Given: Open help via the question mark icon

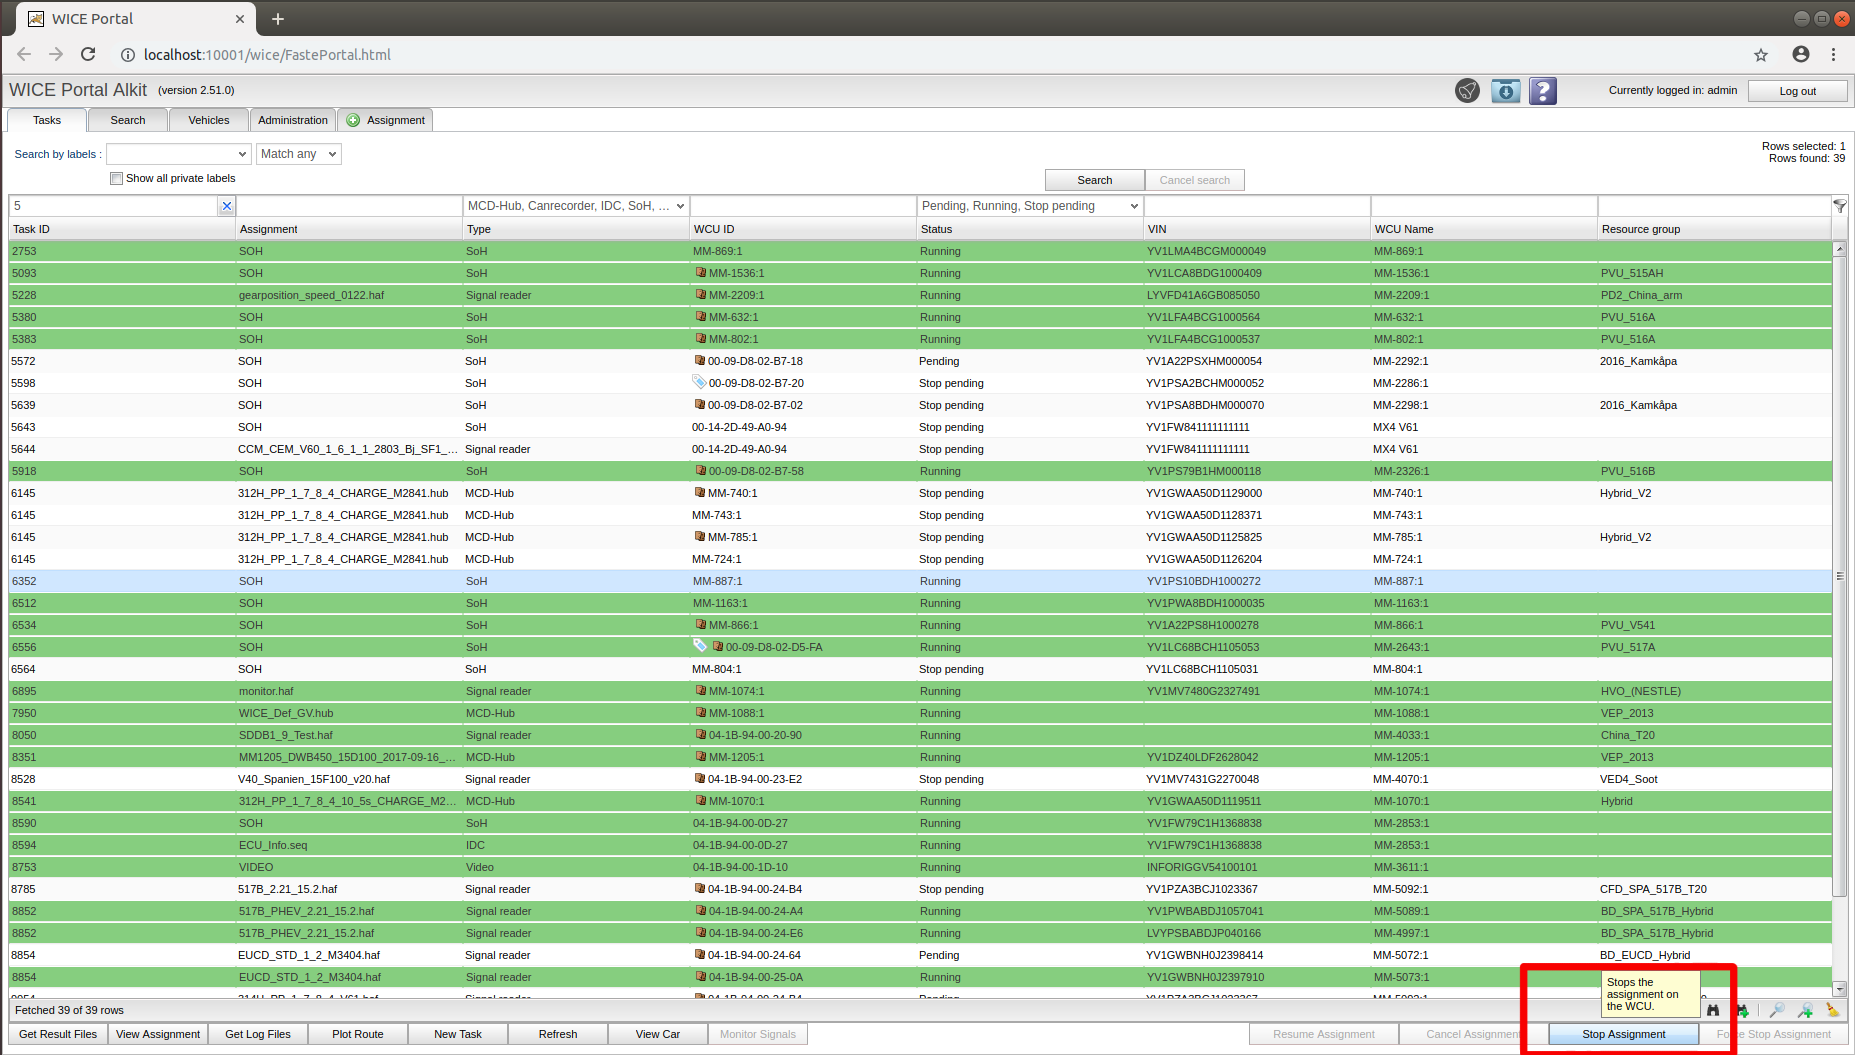Looking at the screenshot, I should pos(1543,91).
